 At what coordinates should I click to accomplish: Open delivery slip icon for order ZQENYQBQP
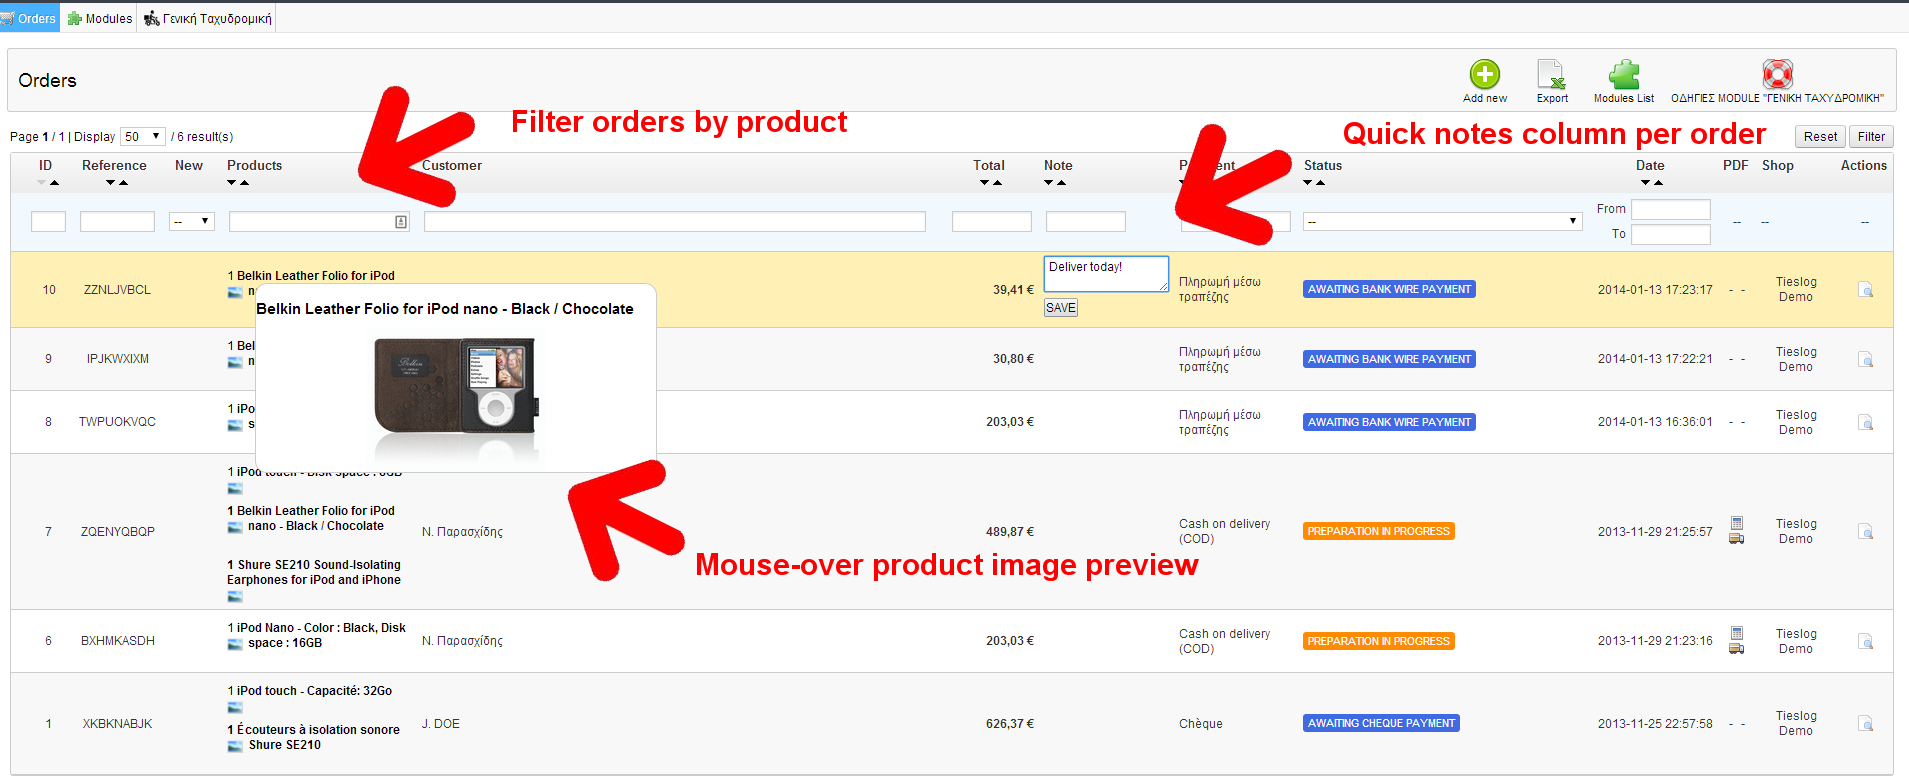point(1737,539)
